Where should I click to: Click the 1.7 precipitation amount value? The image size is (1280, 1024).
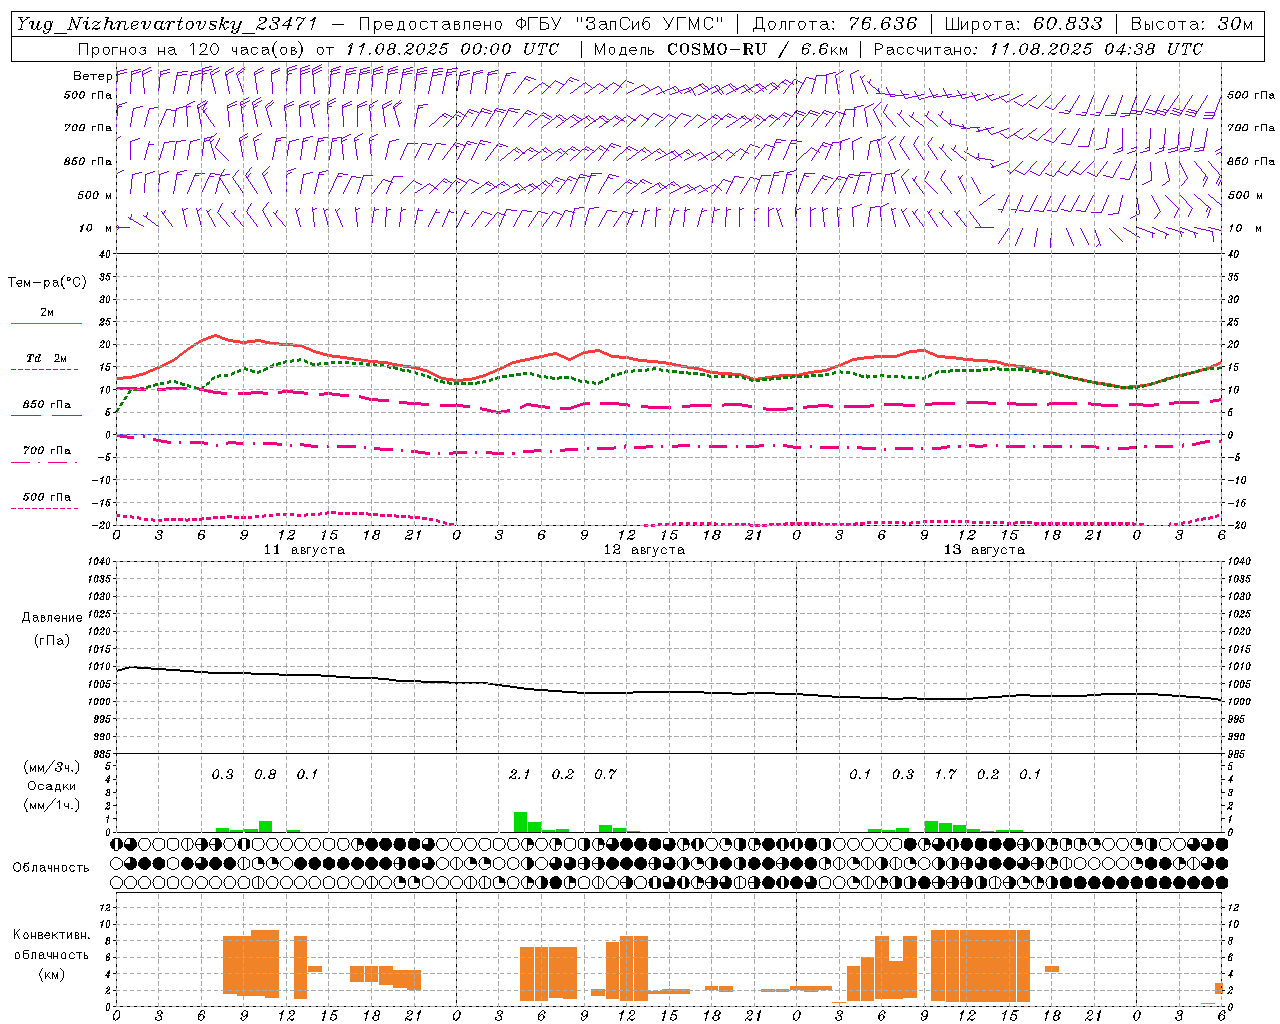945,774
